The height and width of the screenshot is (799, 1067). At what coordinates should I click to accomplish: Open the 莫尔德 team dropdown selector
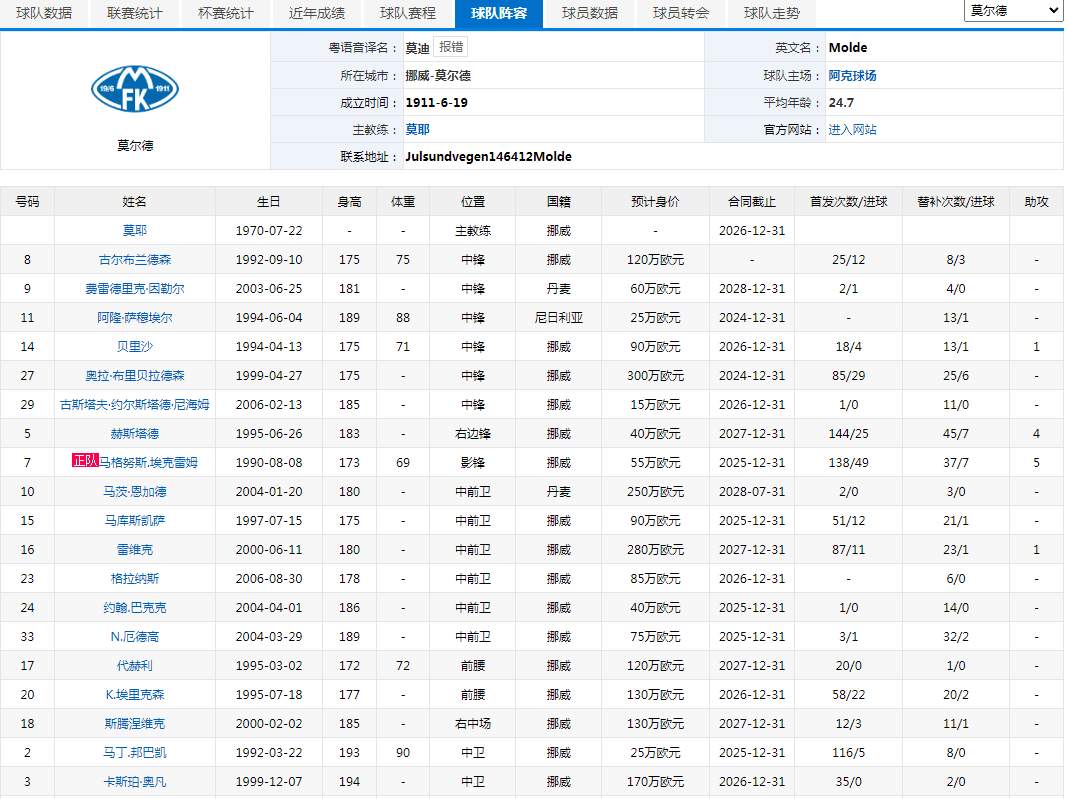1013,10
